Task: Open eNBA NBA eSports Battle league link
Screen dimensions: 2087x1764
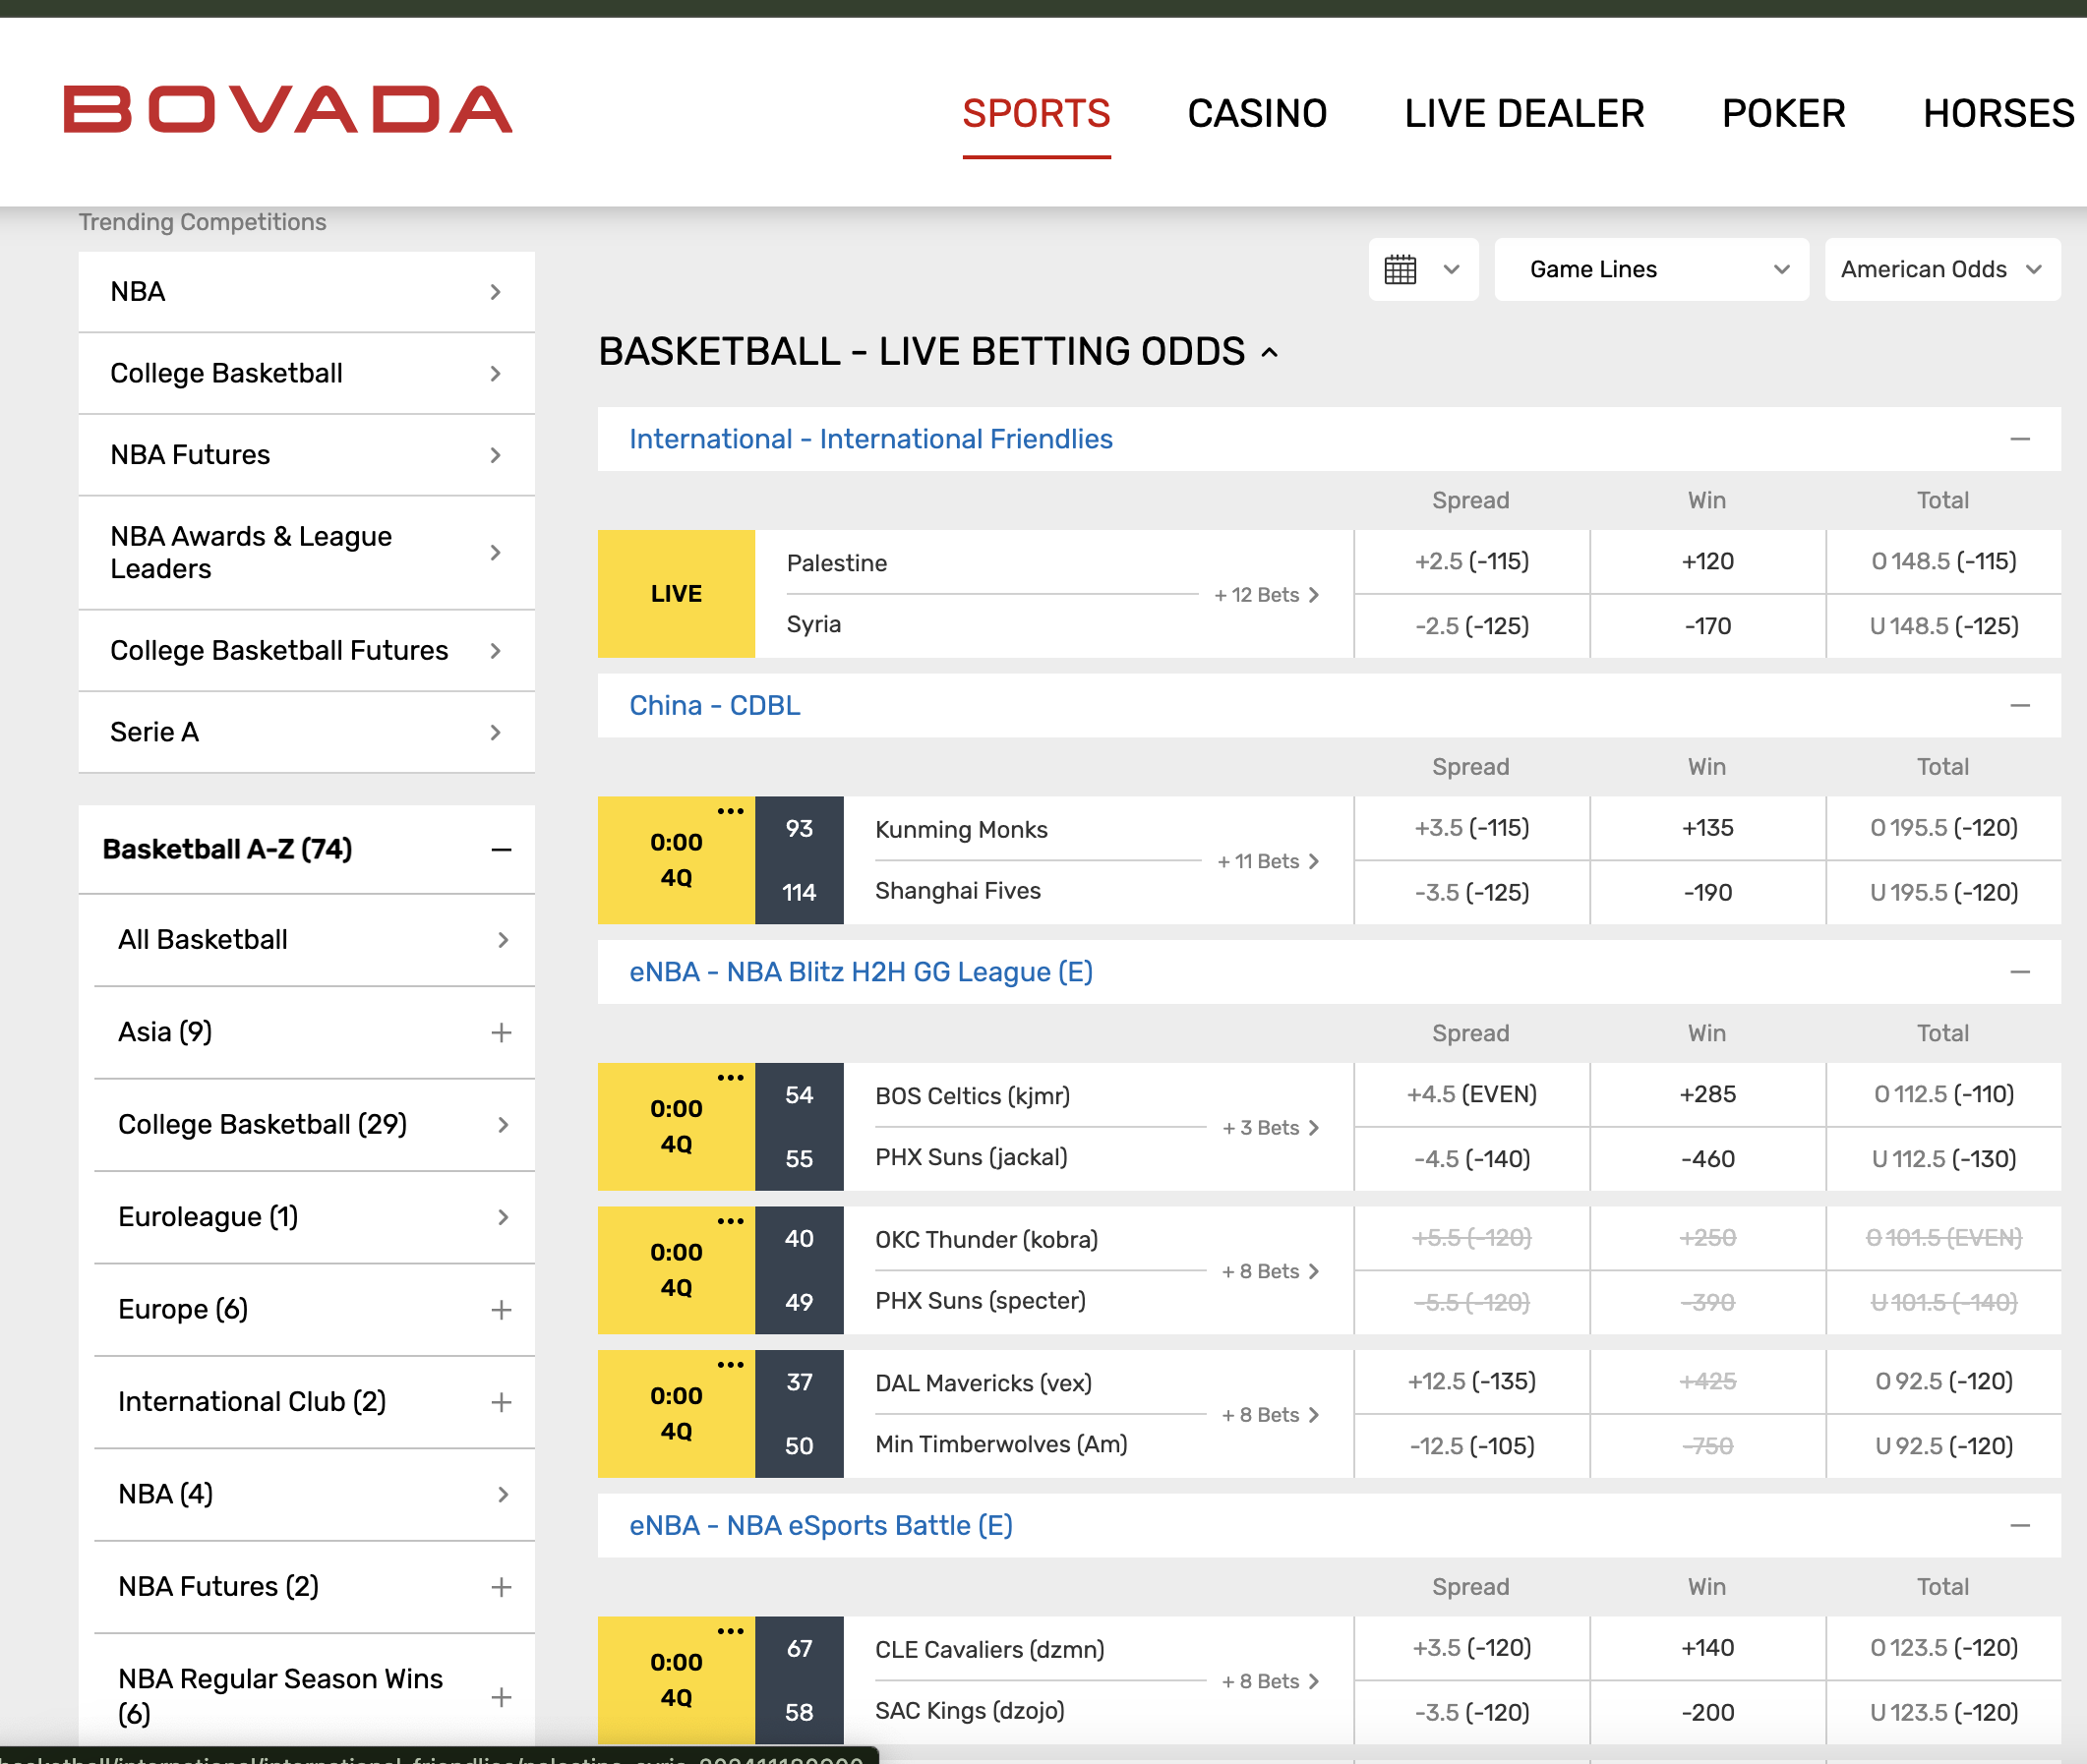Action: click(820, 1526)
